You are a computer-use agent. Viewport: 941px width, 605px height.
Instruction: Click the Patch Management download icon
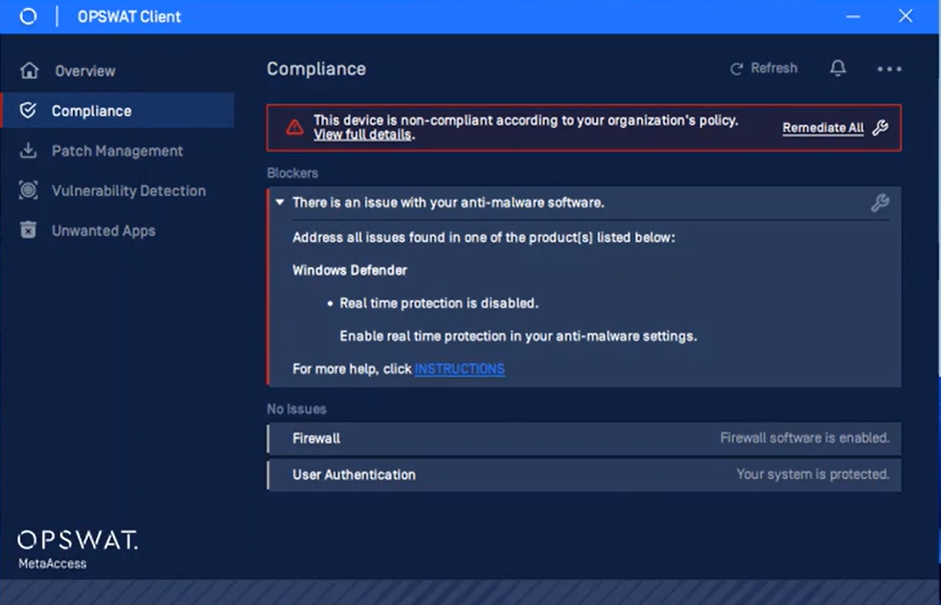28,151
